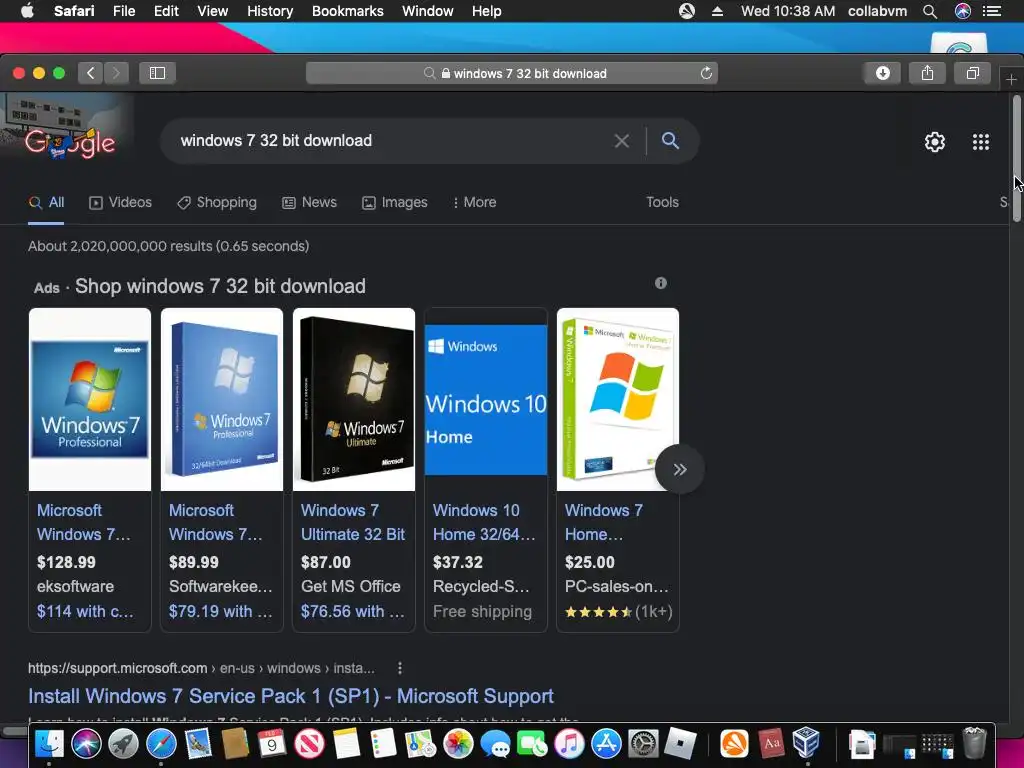The image size is (1024, 768).
Task: Click the Windows 10 Home product image
Action: tap(486, 399)
